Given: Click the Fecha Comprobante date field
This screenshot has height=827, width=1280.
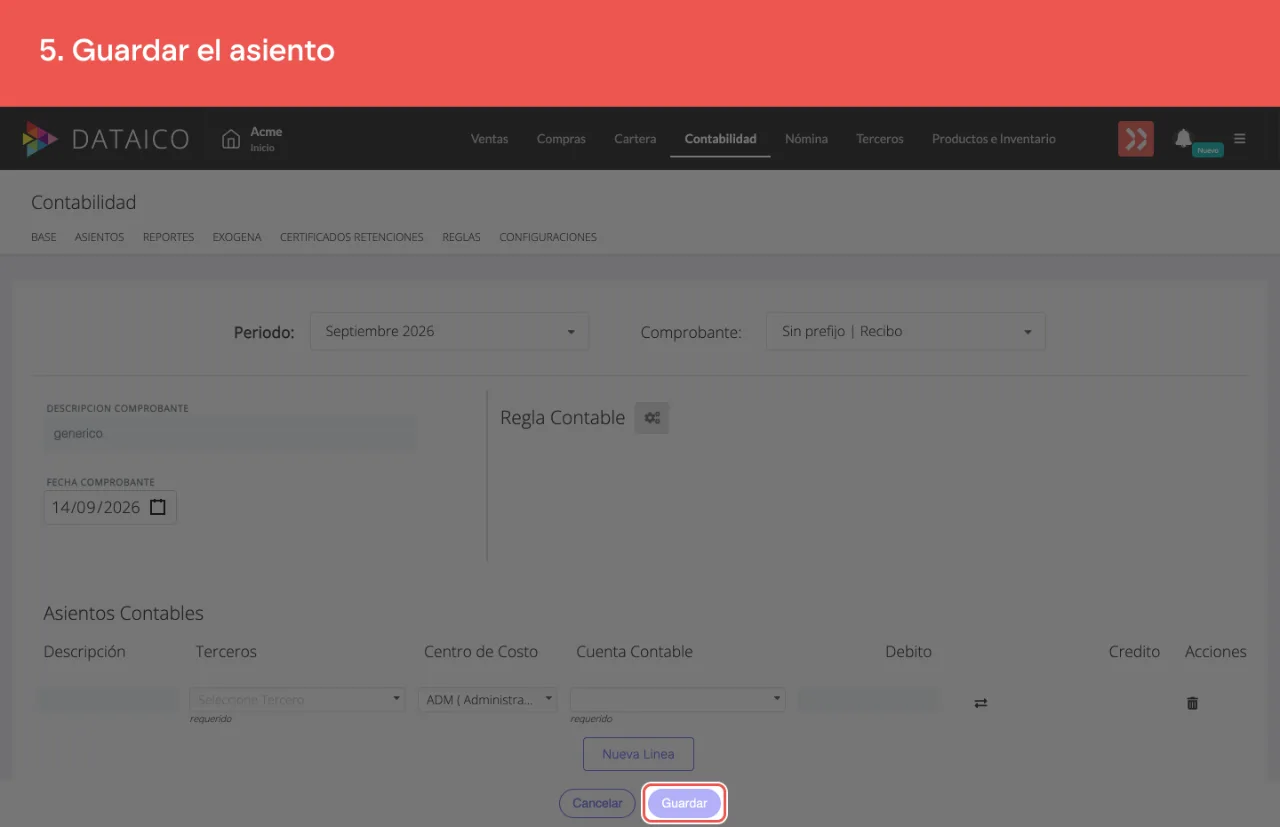Looking at the screenshot, I should [110, 507].
